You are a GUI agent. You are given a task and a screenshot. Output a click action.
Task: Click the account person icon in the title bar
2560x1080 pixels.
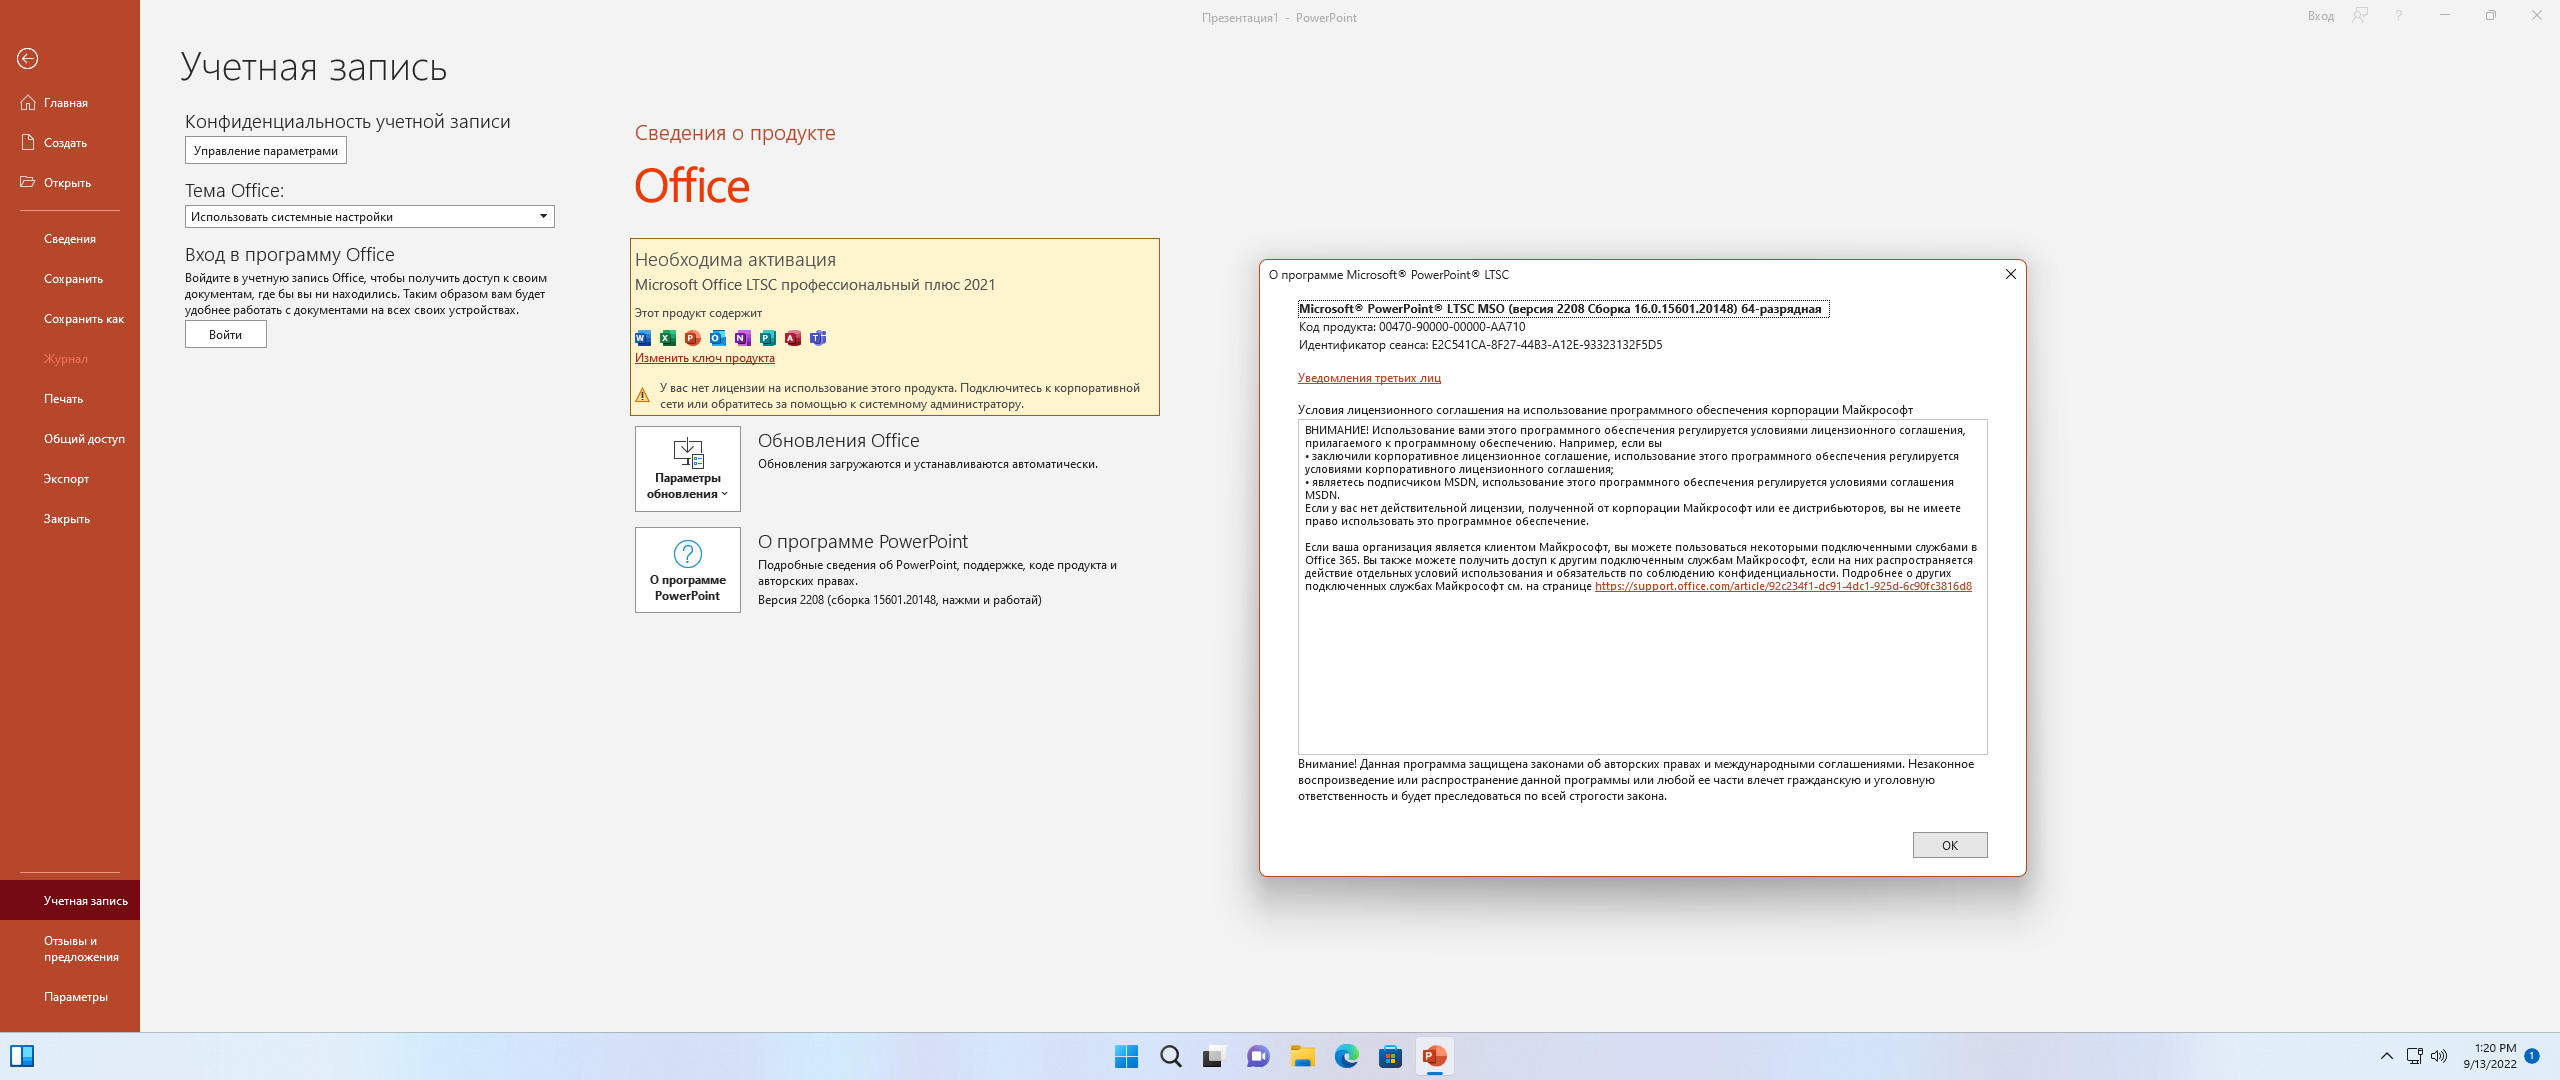[2361, 15]
